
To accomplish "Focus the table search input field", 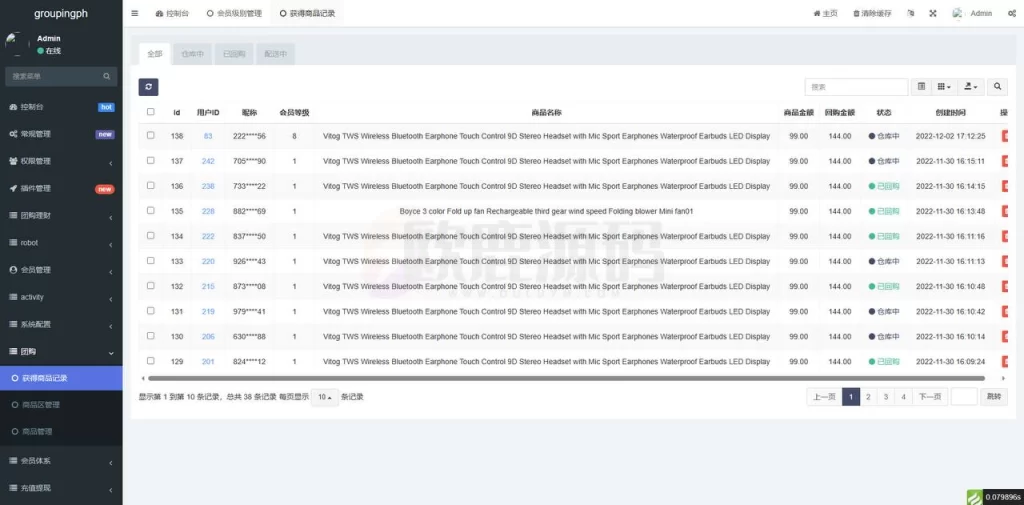I will [x=856, y=87].
